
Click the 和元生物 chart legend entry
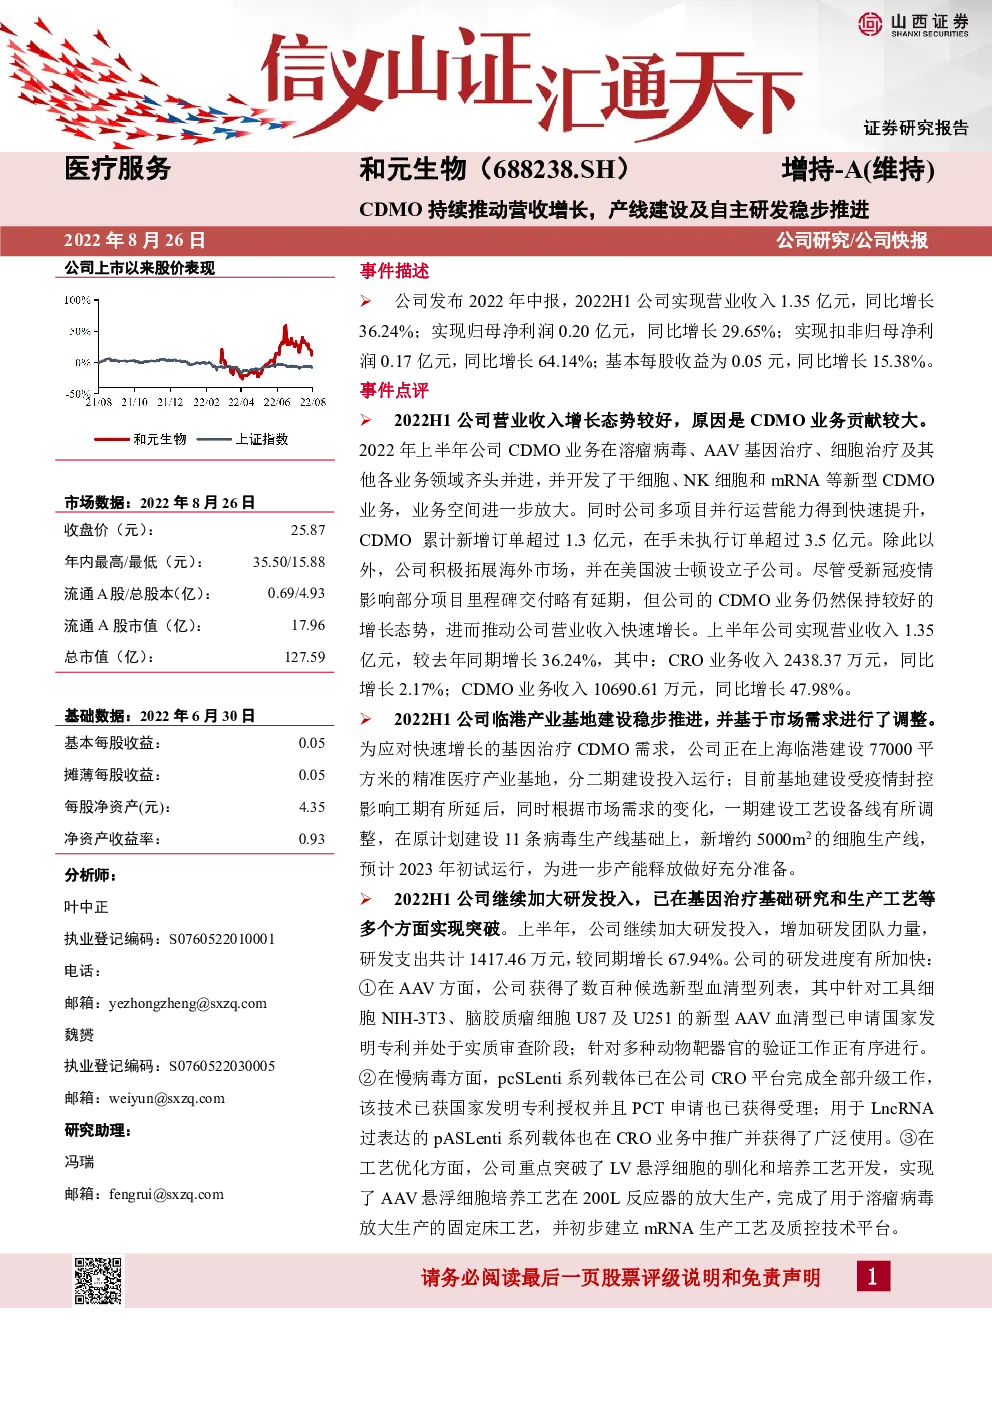tap(140, 439)
